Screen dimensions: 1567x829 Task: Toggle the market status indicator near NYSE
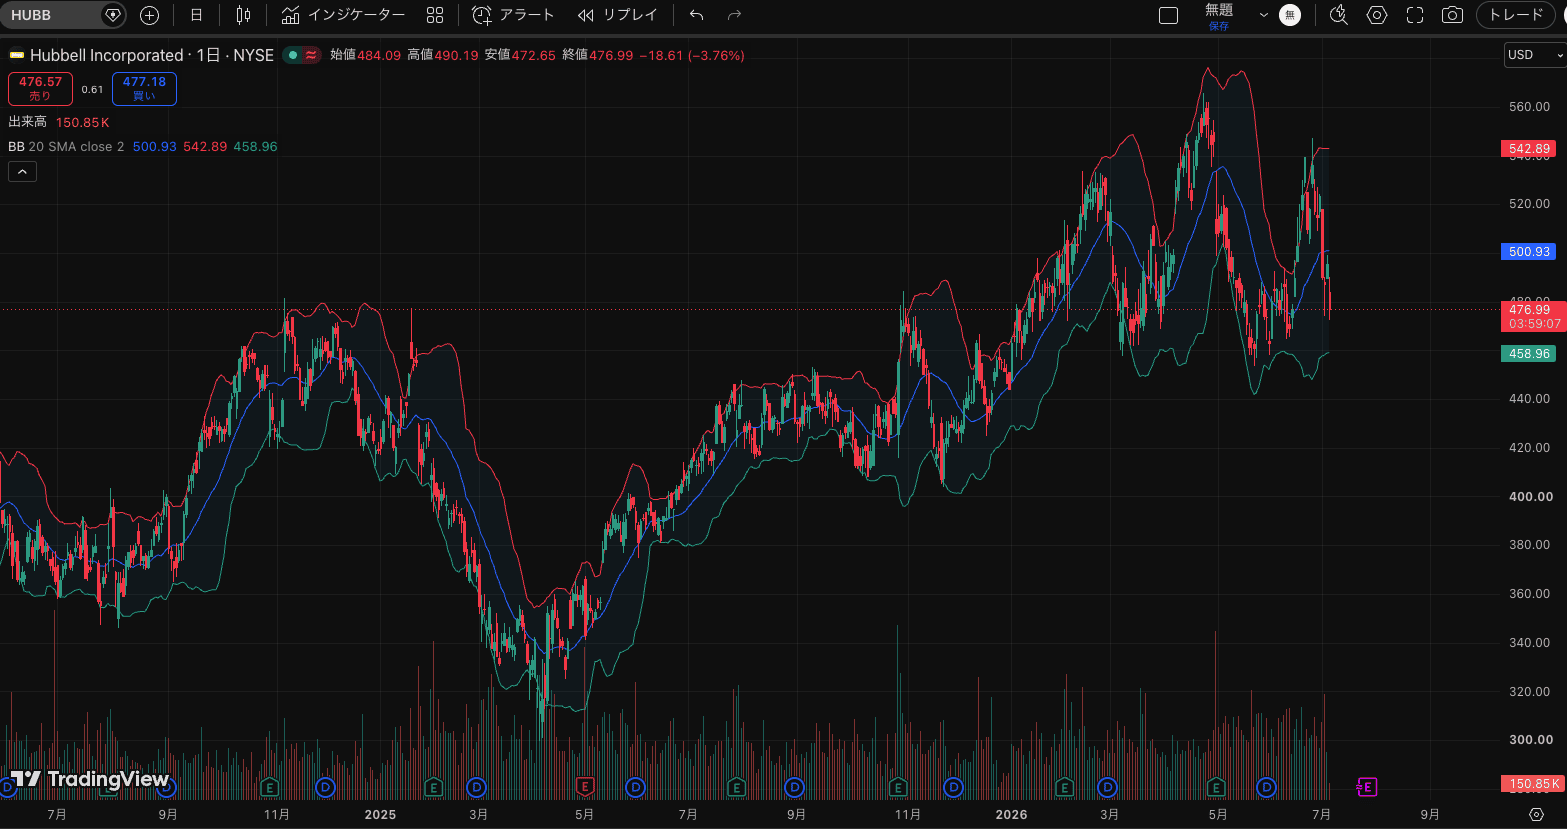click(x=293, y=55)
